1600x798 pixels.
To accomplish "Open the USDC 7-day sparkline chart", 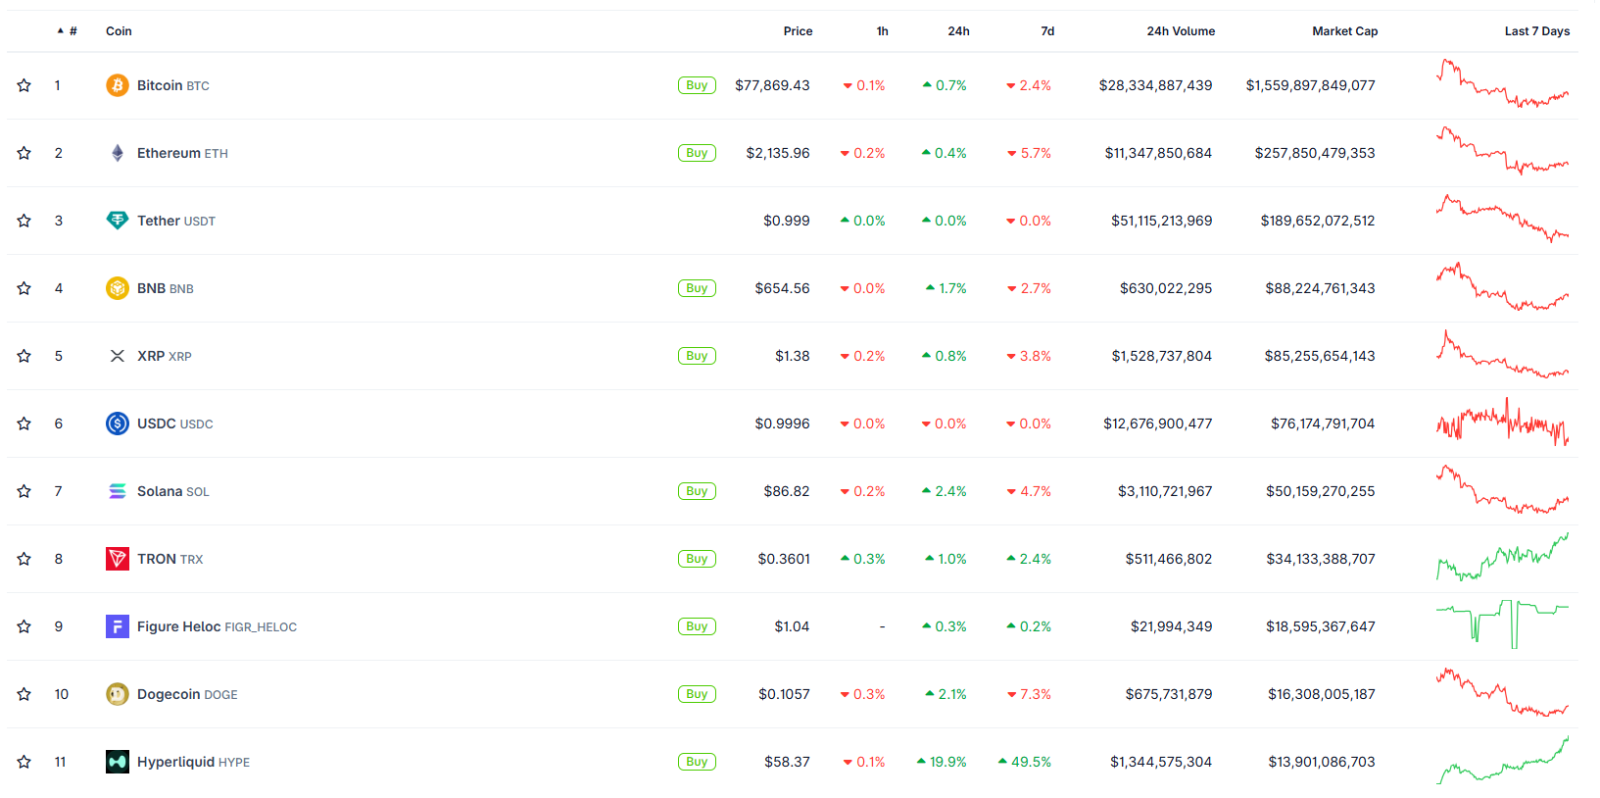I will point(1502,422).
